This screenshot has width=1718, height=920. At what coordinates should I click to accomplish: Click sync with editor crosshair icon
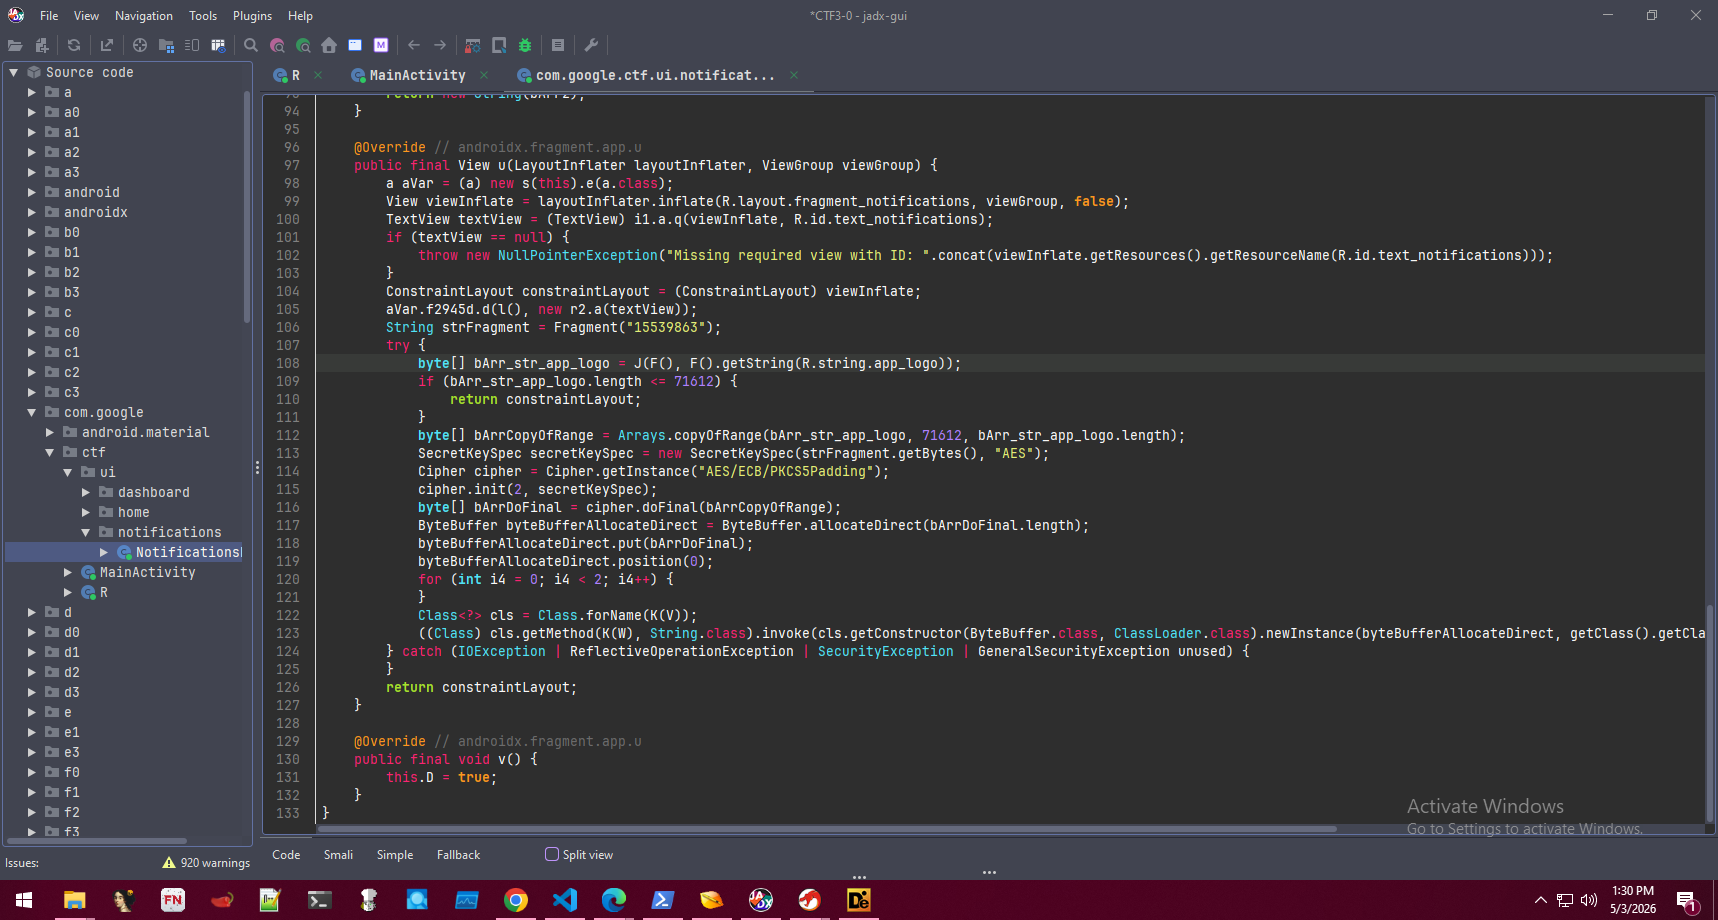click(x=140, y=45)
